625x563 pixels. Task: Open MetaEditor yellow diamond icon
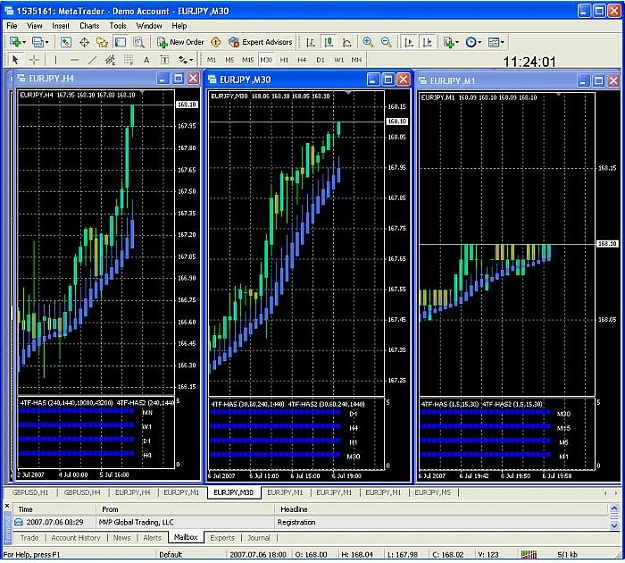tap(216, 42)
